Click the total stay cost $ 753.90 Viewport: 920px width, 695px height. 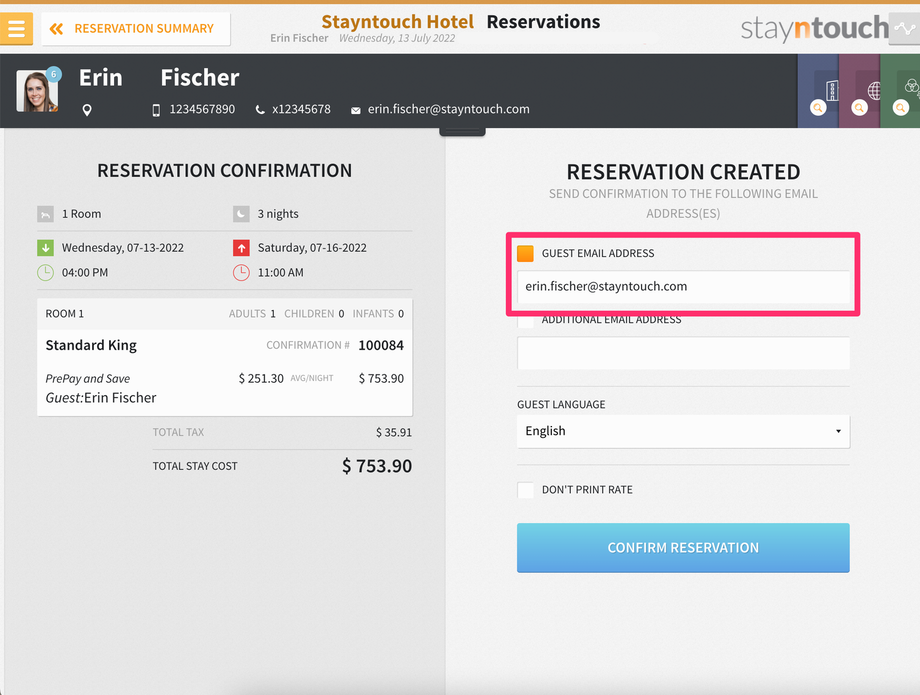[x=377, y=466]
